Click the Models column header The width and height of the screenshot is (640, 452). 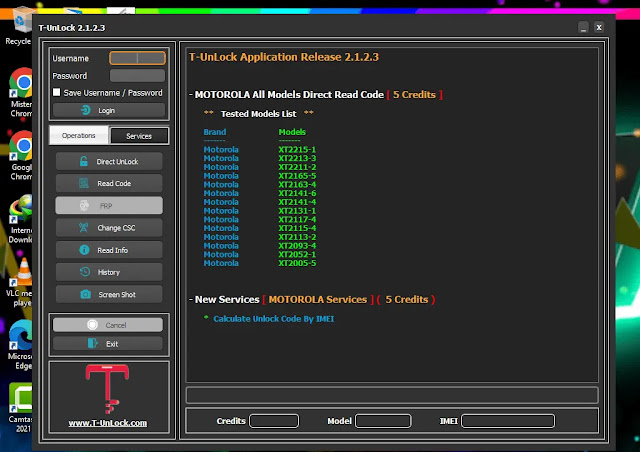click(x=292, y=132)
